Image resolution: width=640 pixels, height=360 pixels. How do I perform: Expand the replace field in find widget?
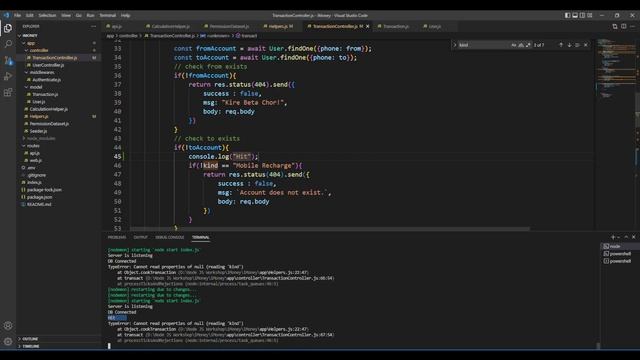click(455, 45)
